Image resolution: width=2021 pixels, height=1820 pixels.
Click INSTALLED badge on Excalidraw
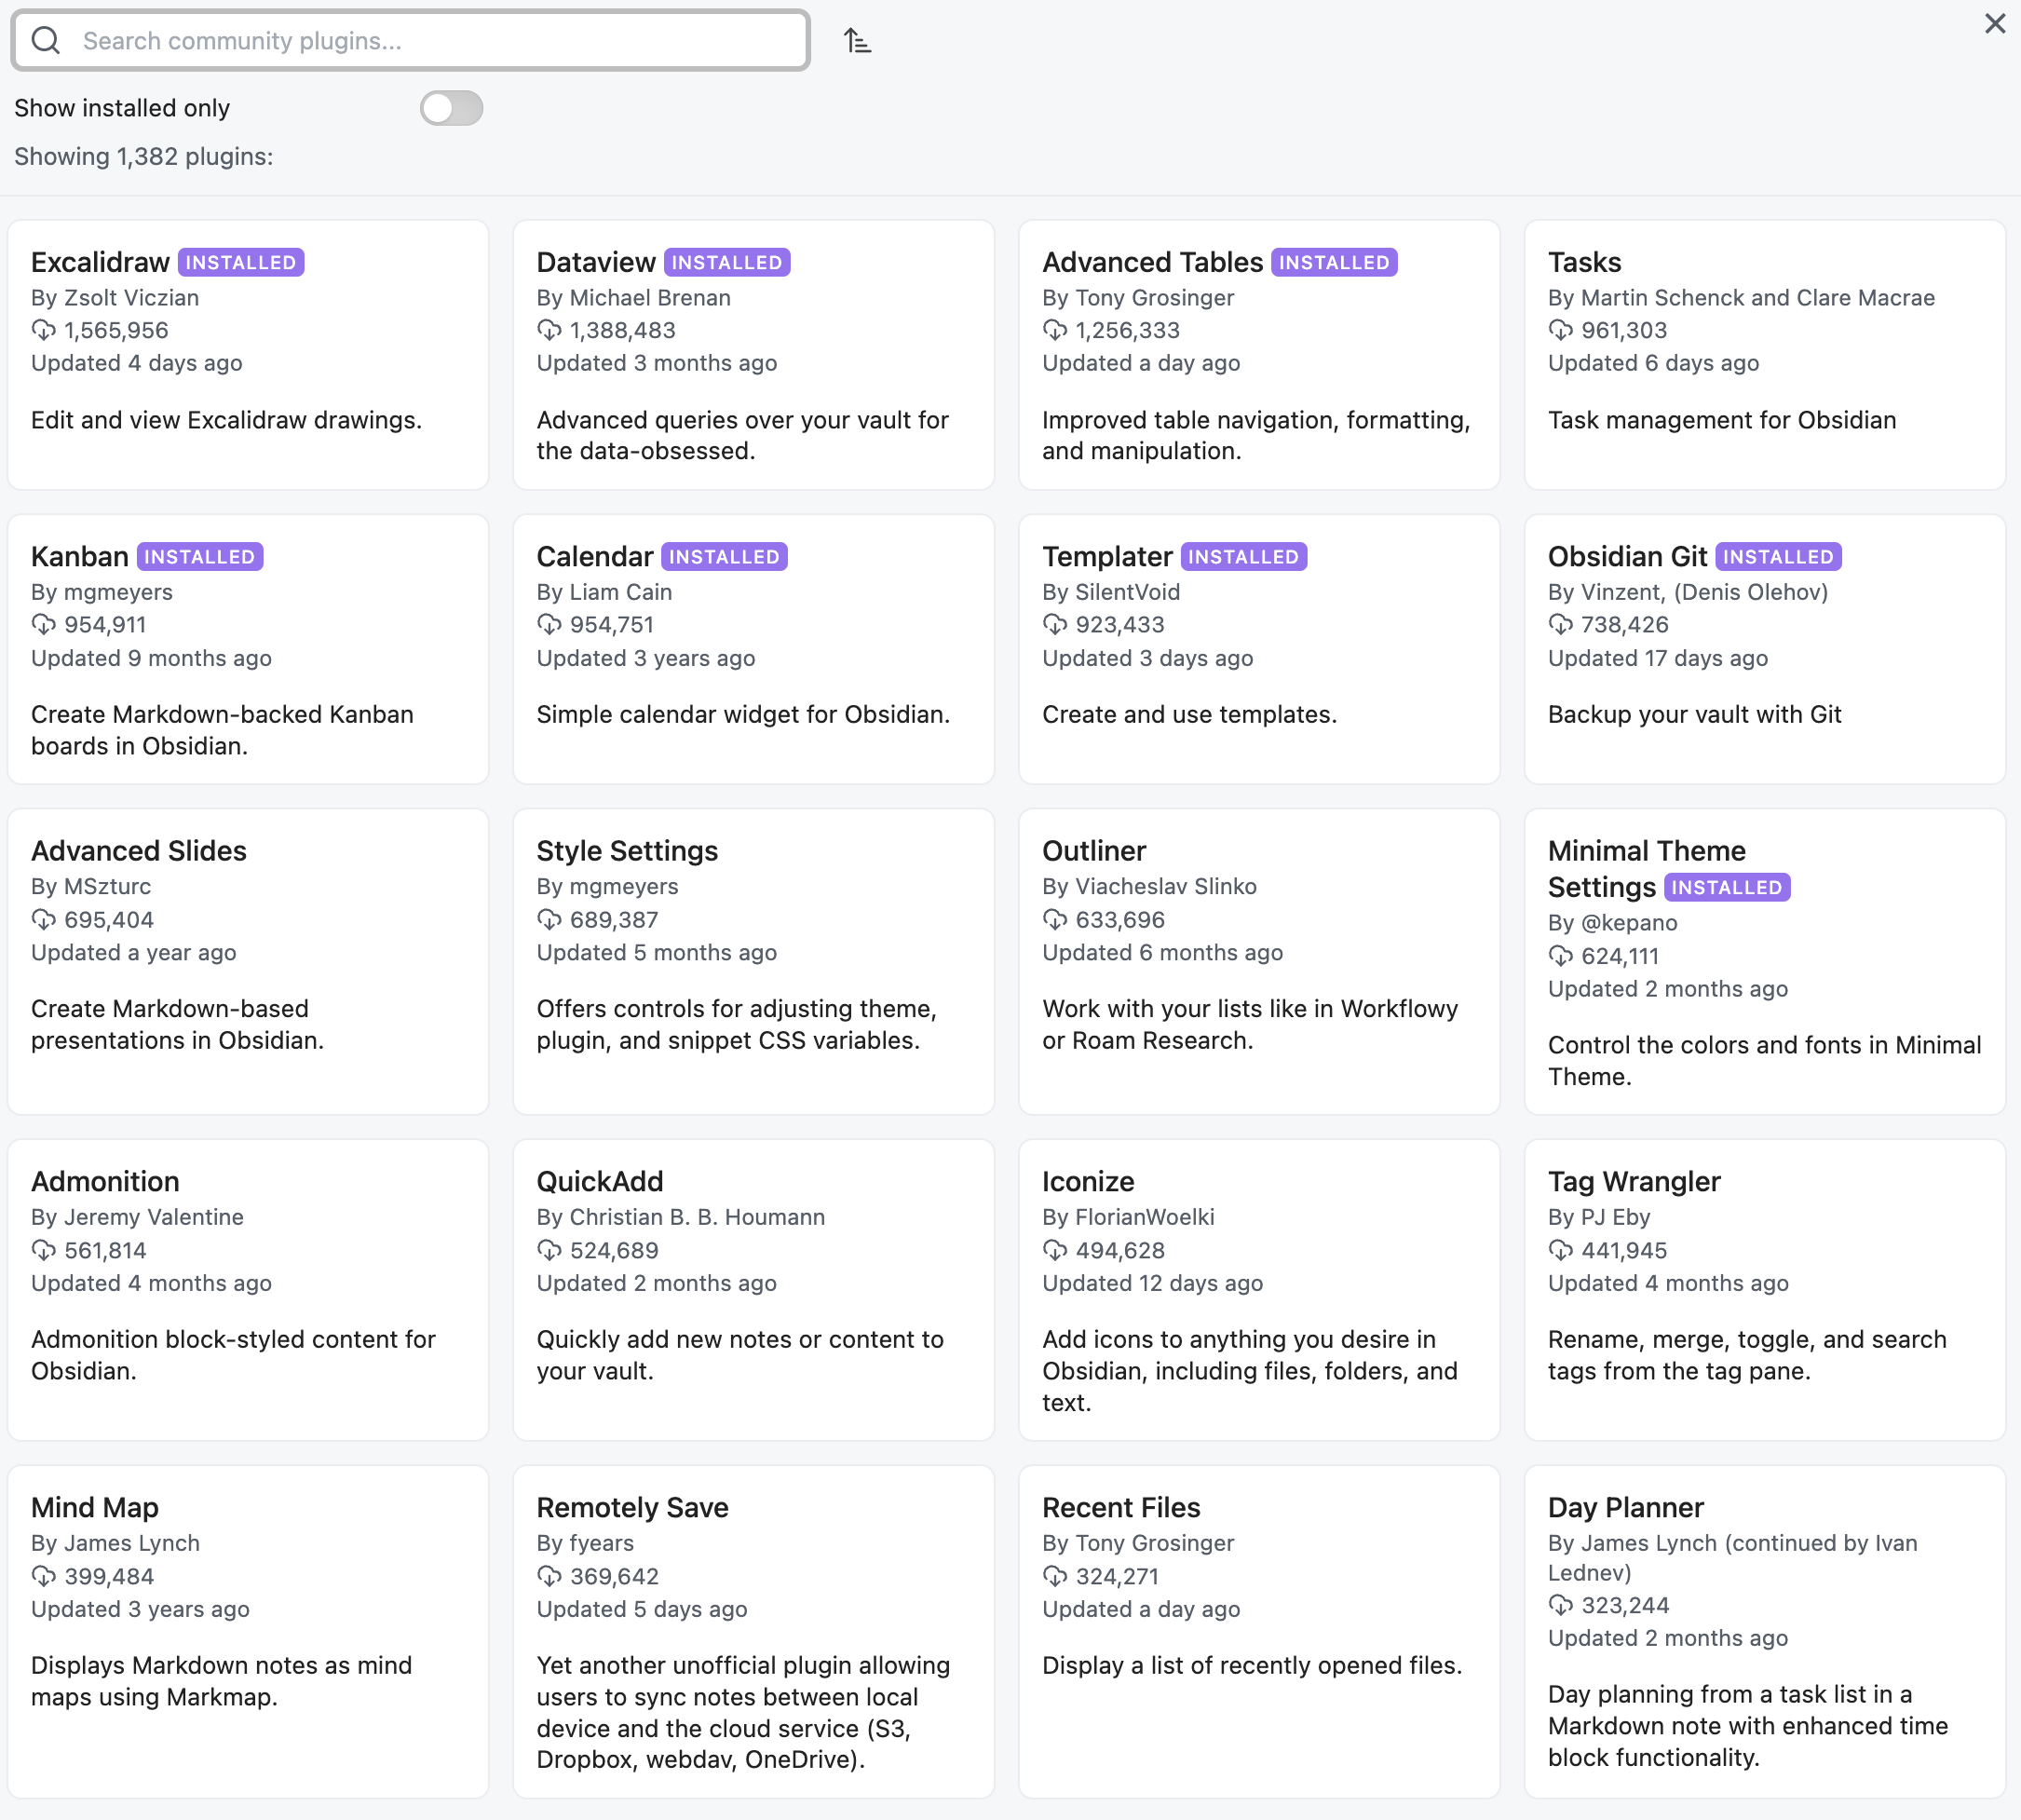click(241, 263)
